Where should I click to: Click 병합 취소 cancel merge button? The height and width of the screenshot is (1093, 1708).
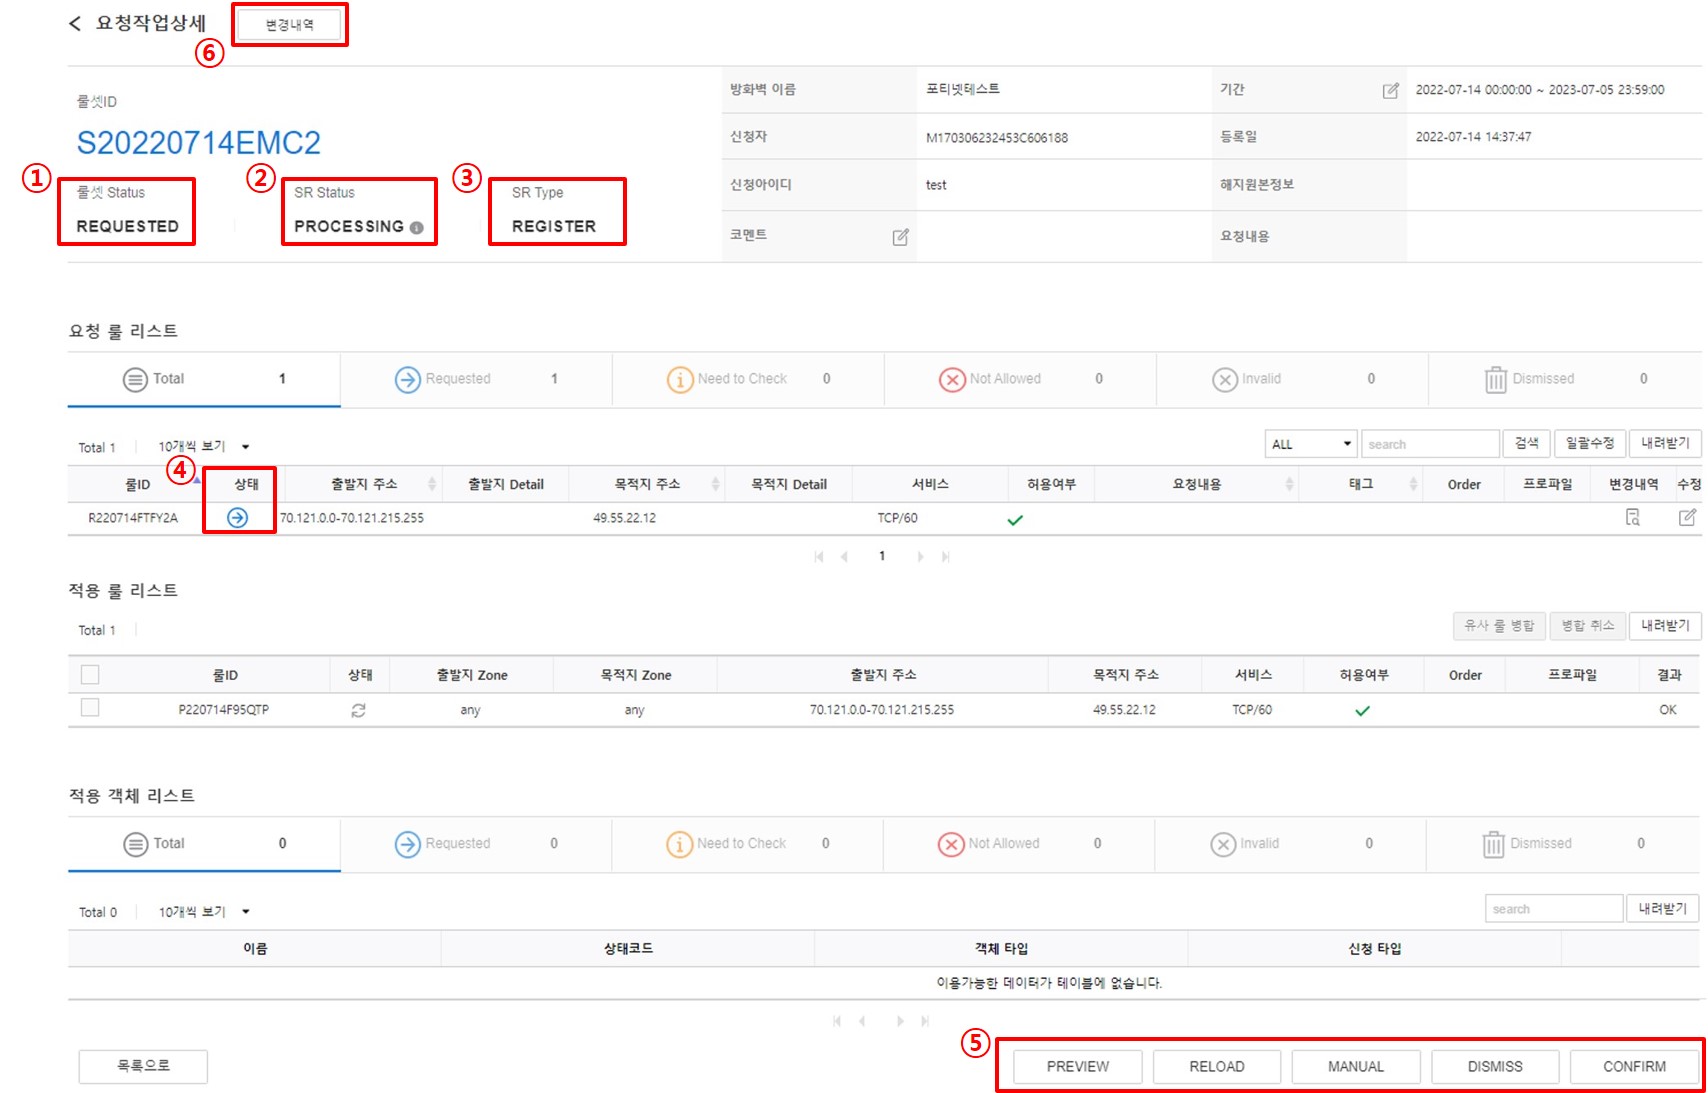coord(1588,626)
